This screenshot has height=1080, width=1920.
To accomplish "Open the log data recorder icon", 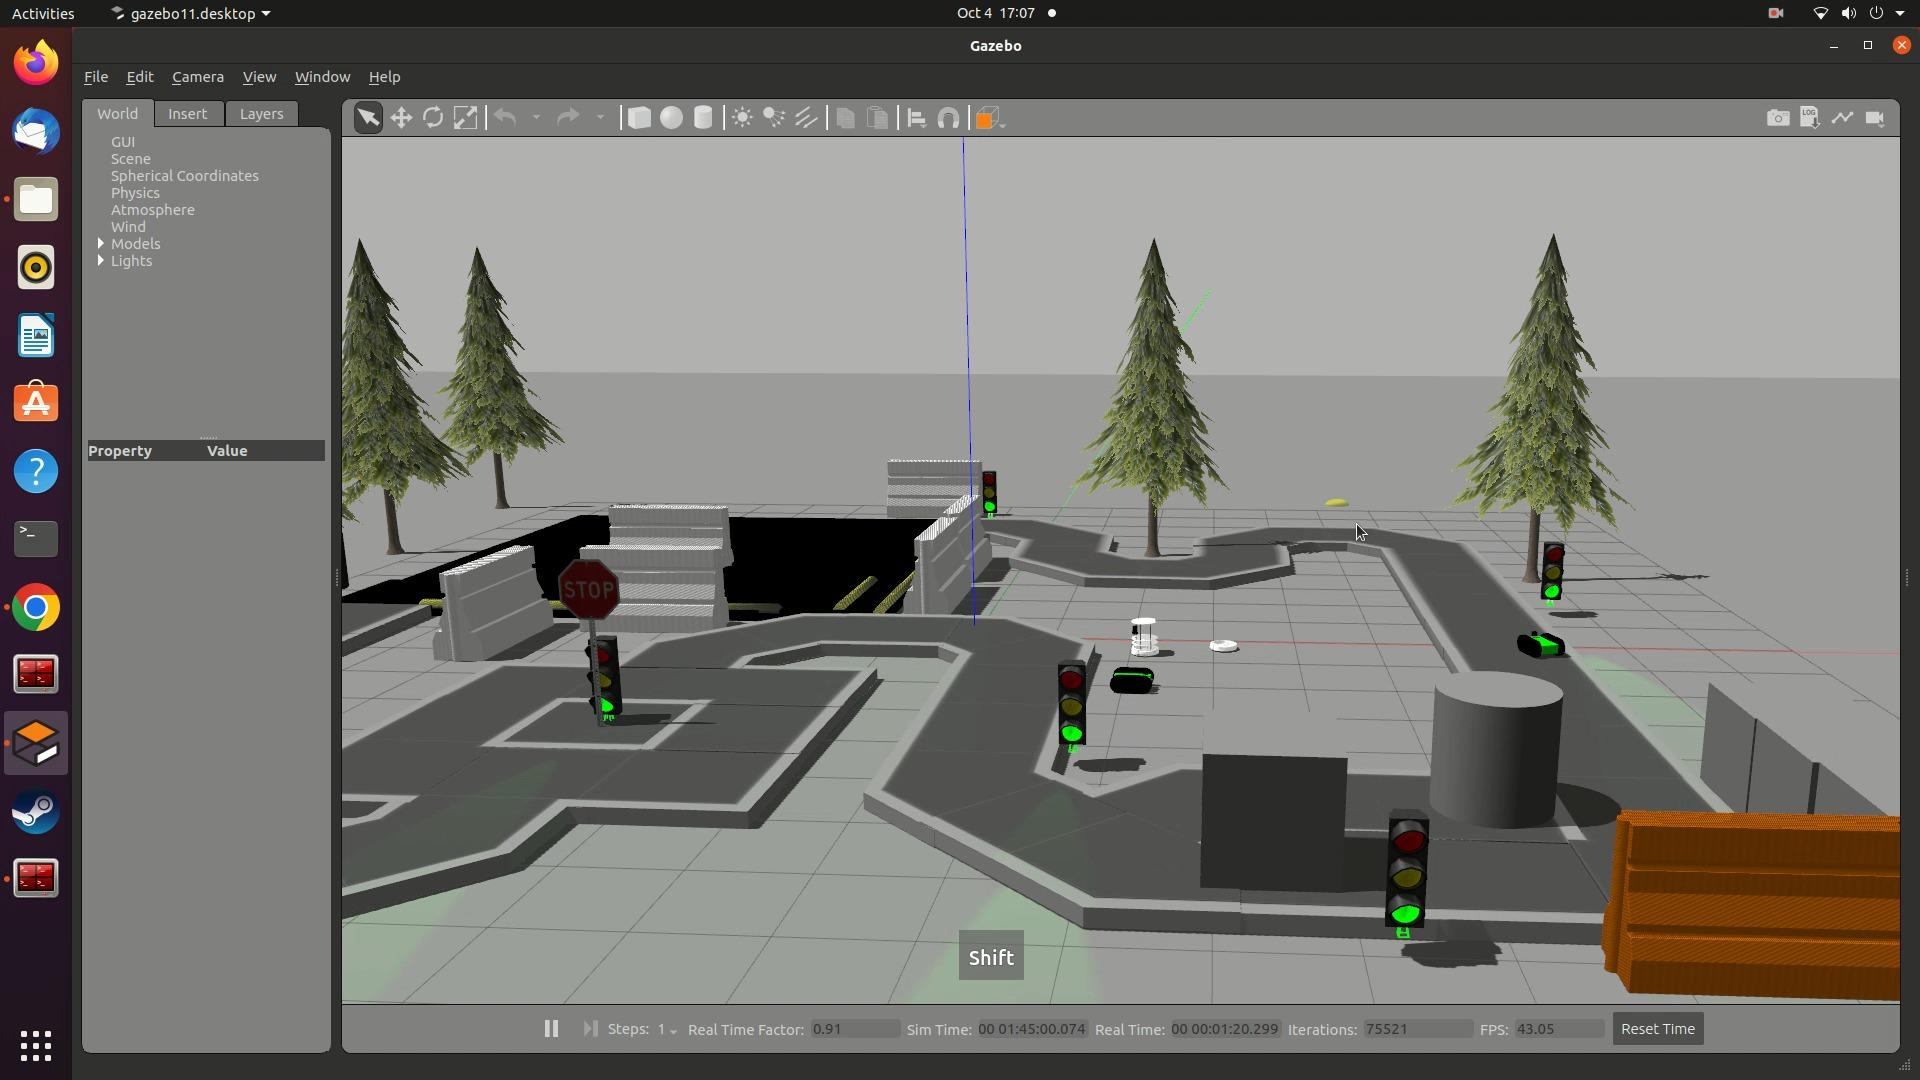I will (x=1810, y=118).
